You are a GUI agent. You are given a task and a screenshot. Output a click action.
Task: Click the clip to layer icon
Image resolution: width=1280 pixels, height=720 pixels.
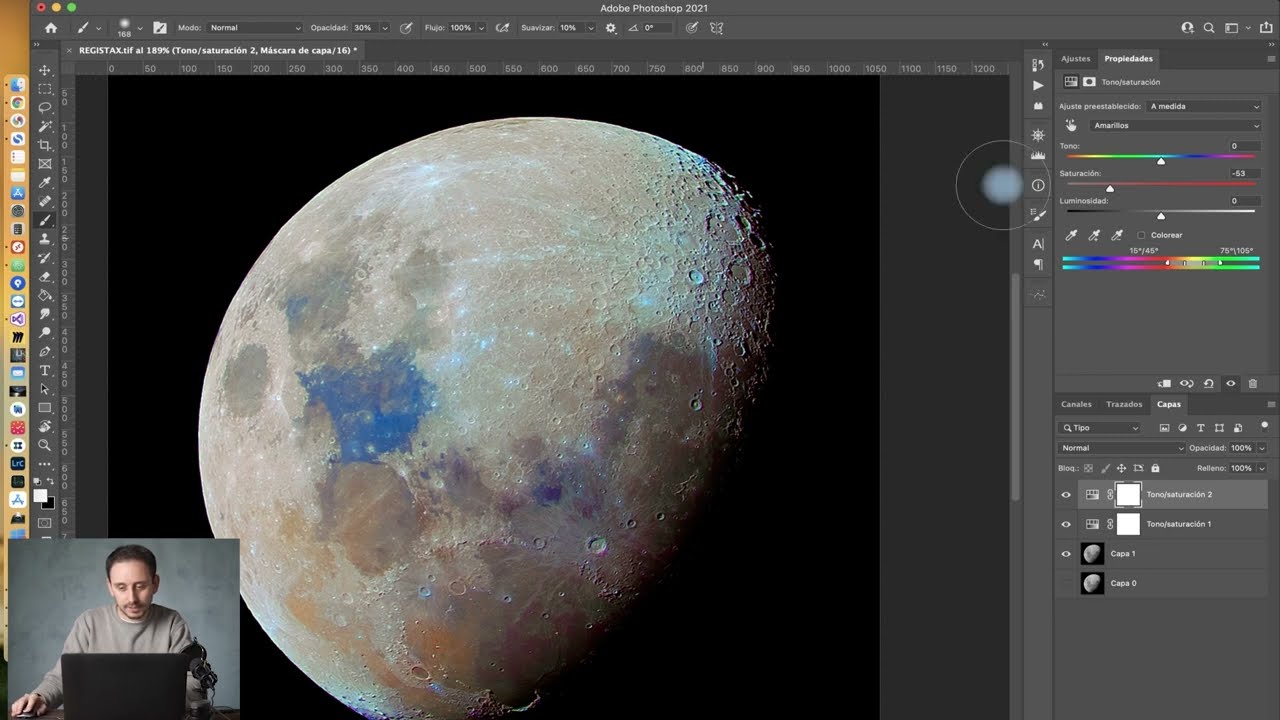[1164, 383]
